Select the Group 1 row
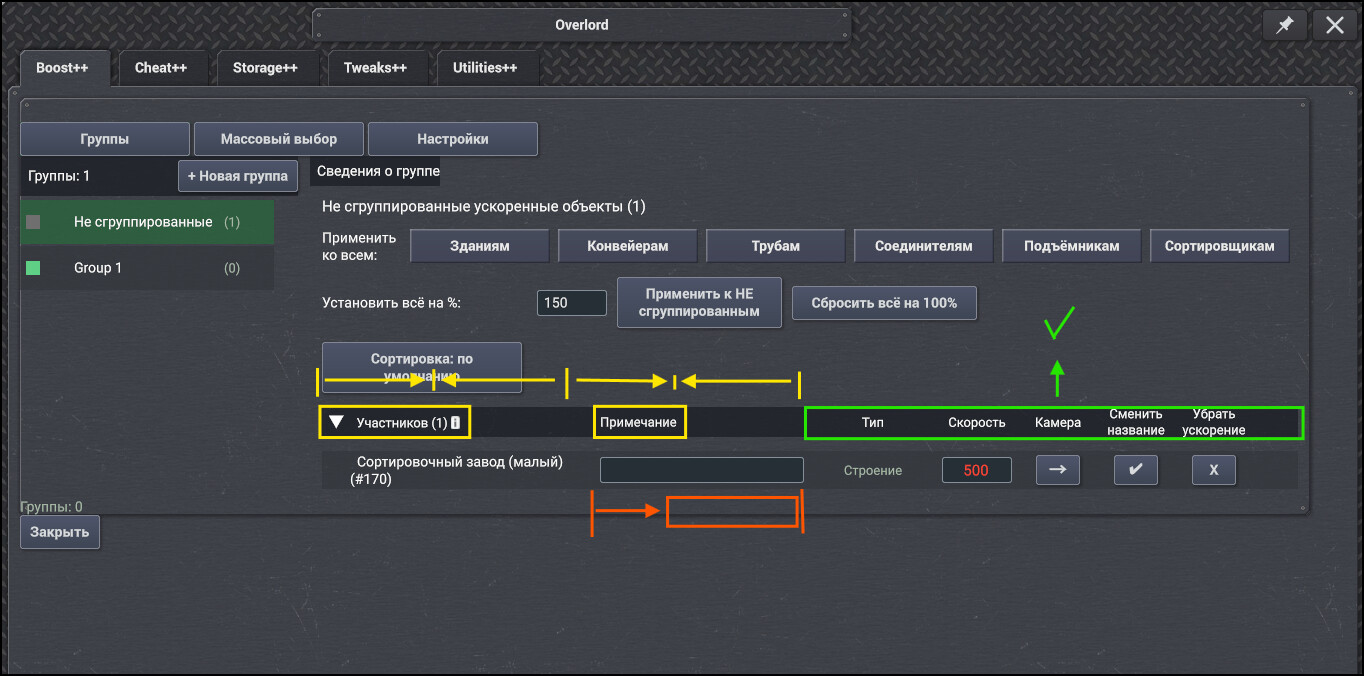The width and height of the screenshot is (1364, 676). tap(146, 268)
